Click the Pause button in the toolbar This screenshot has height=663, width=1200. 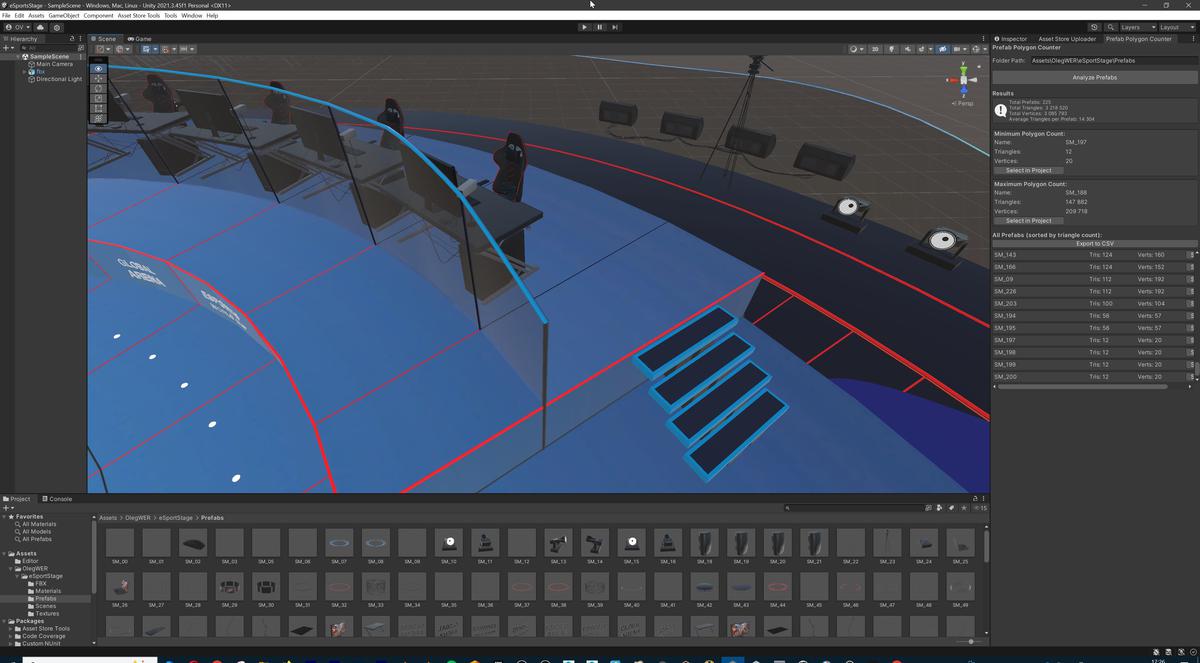click(x=599, y=27)
